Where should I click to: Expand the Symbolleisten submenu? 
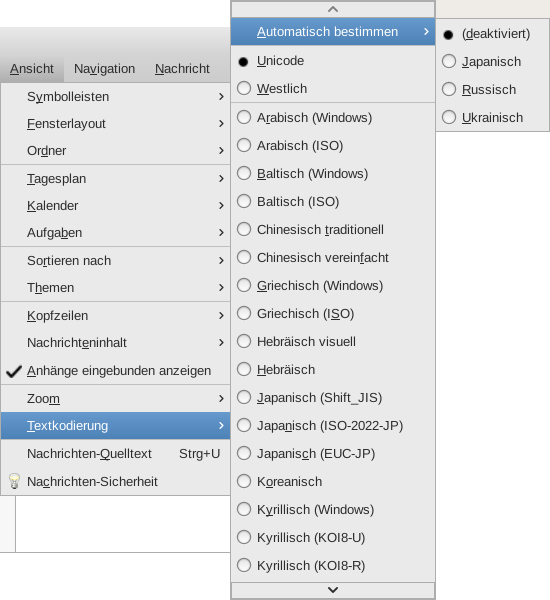point(115,97)
